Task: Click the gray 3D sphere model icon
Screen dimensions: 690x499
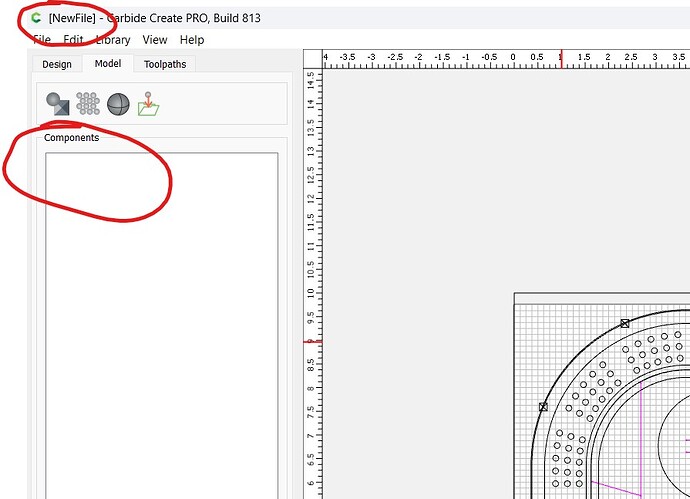Action: point(119,103)
